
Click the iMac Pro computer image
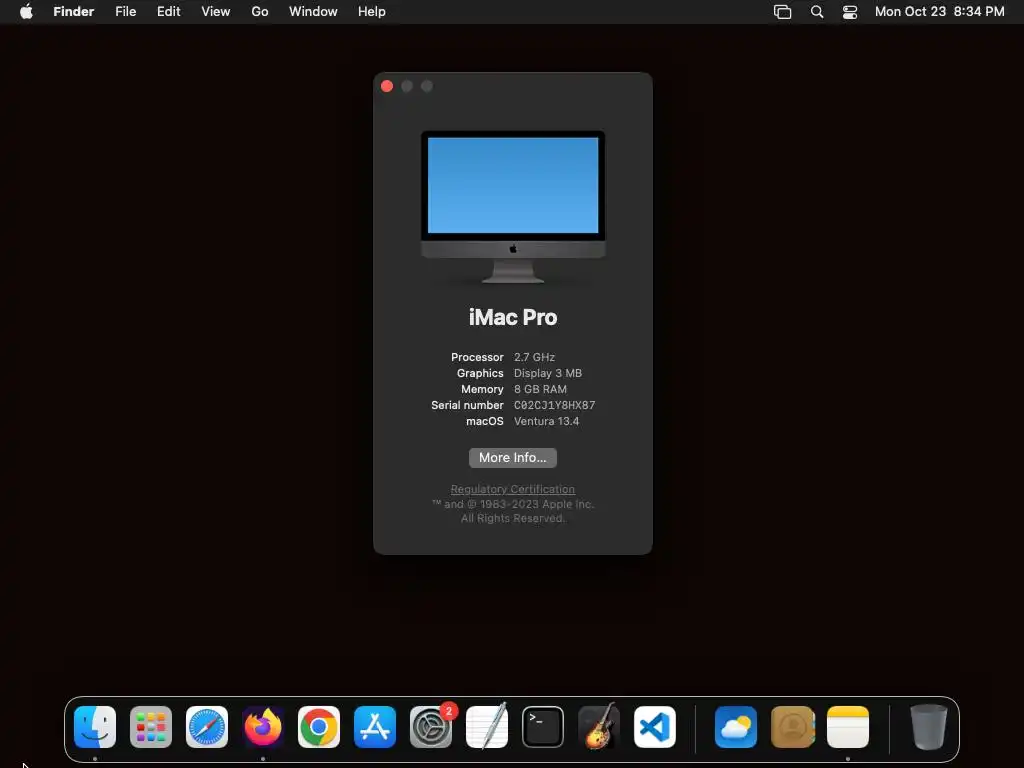[x=513, y=207]
